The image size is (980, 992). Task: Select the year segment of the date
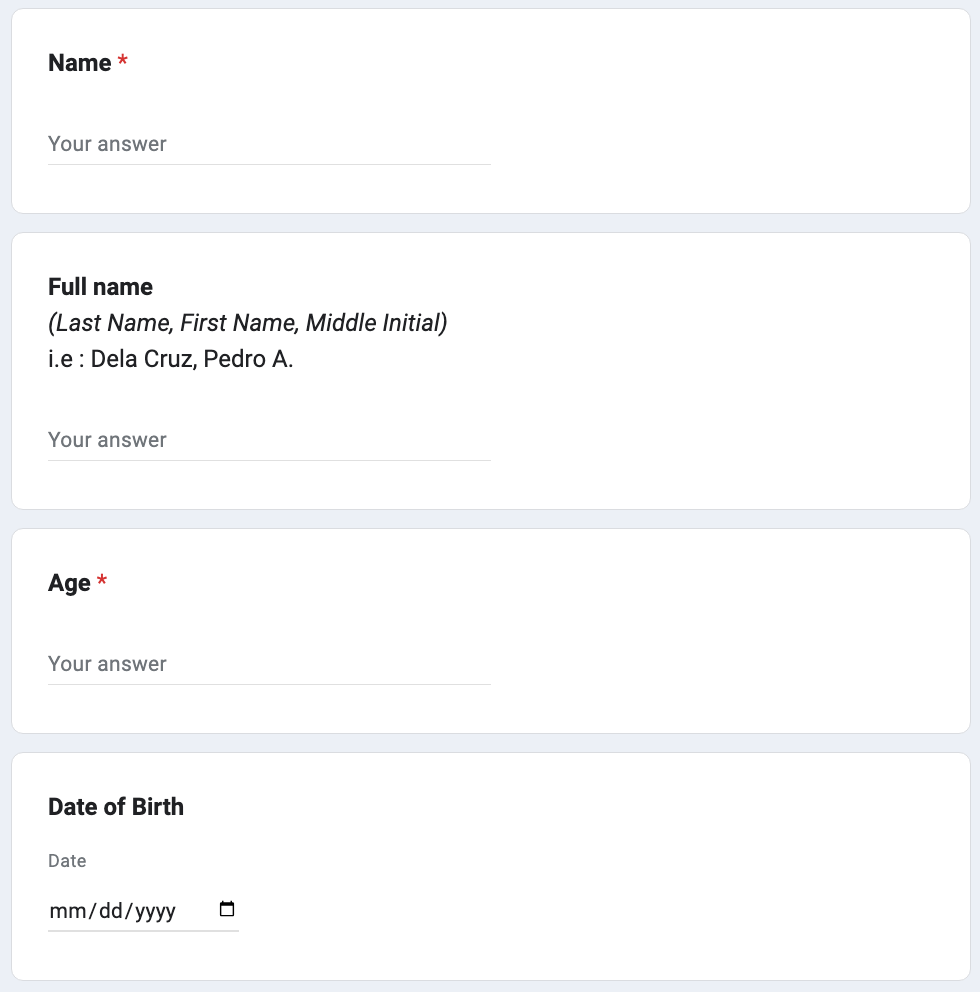pos(155,911)
